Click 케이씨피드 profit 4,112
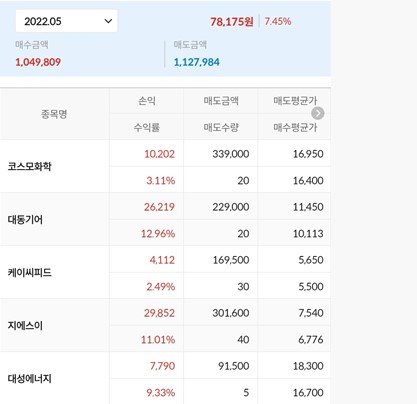 point(162,260)
